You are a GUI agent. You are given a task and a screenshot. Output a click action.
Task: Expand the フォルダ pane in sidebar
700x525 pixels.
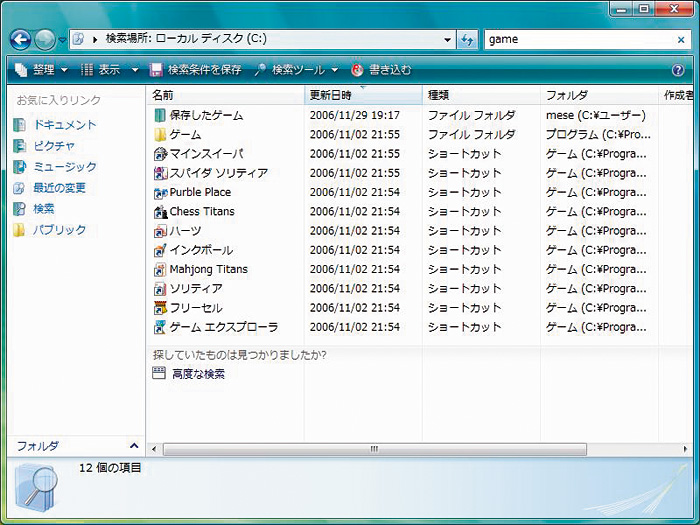(134, 446)
